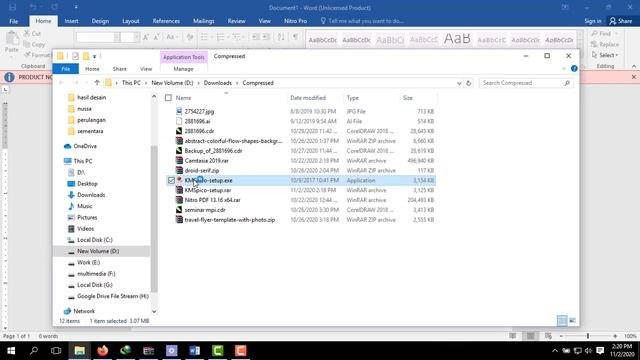
Task: Uncheck the KMSpico-setup.exe checkbox
Action: click(x=171, y=180)
